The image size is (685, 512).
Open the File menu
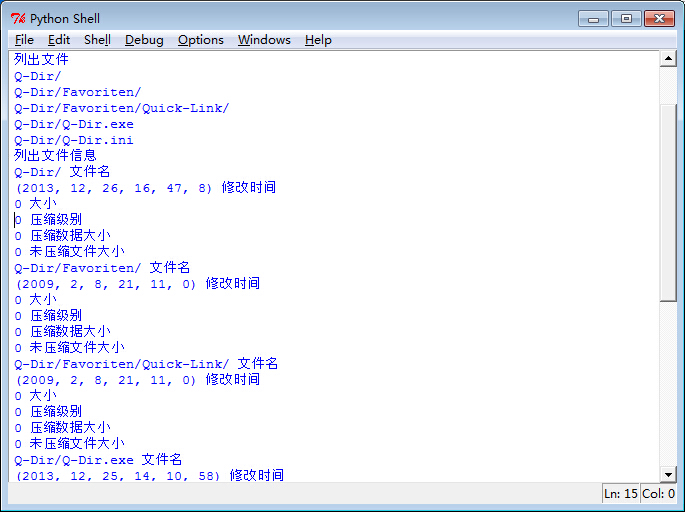coord(24,40)
